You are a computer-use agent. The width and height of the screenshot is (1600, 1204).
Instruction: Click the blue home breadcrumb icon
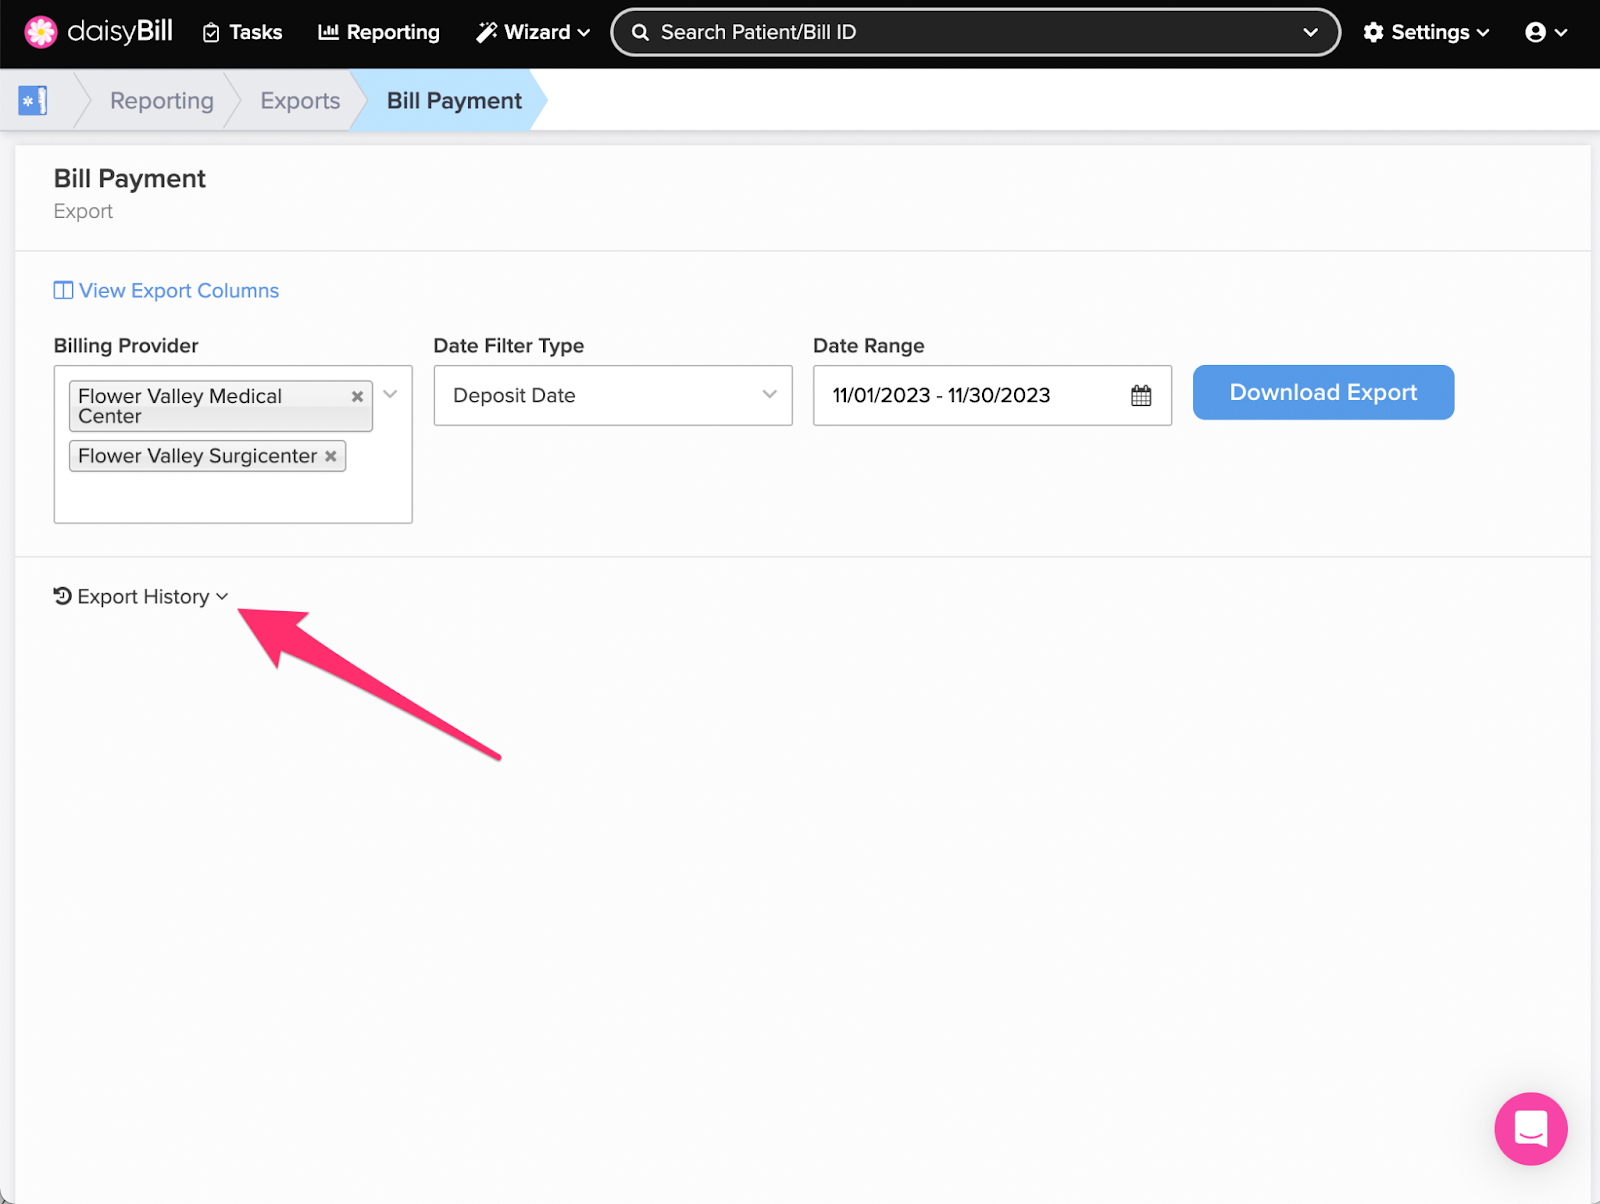click(33, 100)
